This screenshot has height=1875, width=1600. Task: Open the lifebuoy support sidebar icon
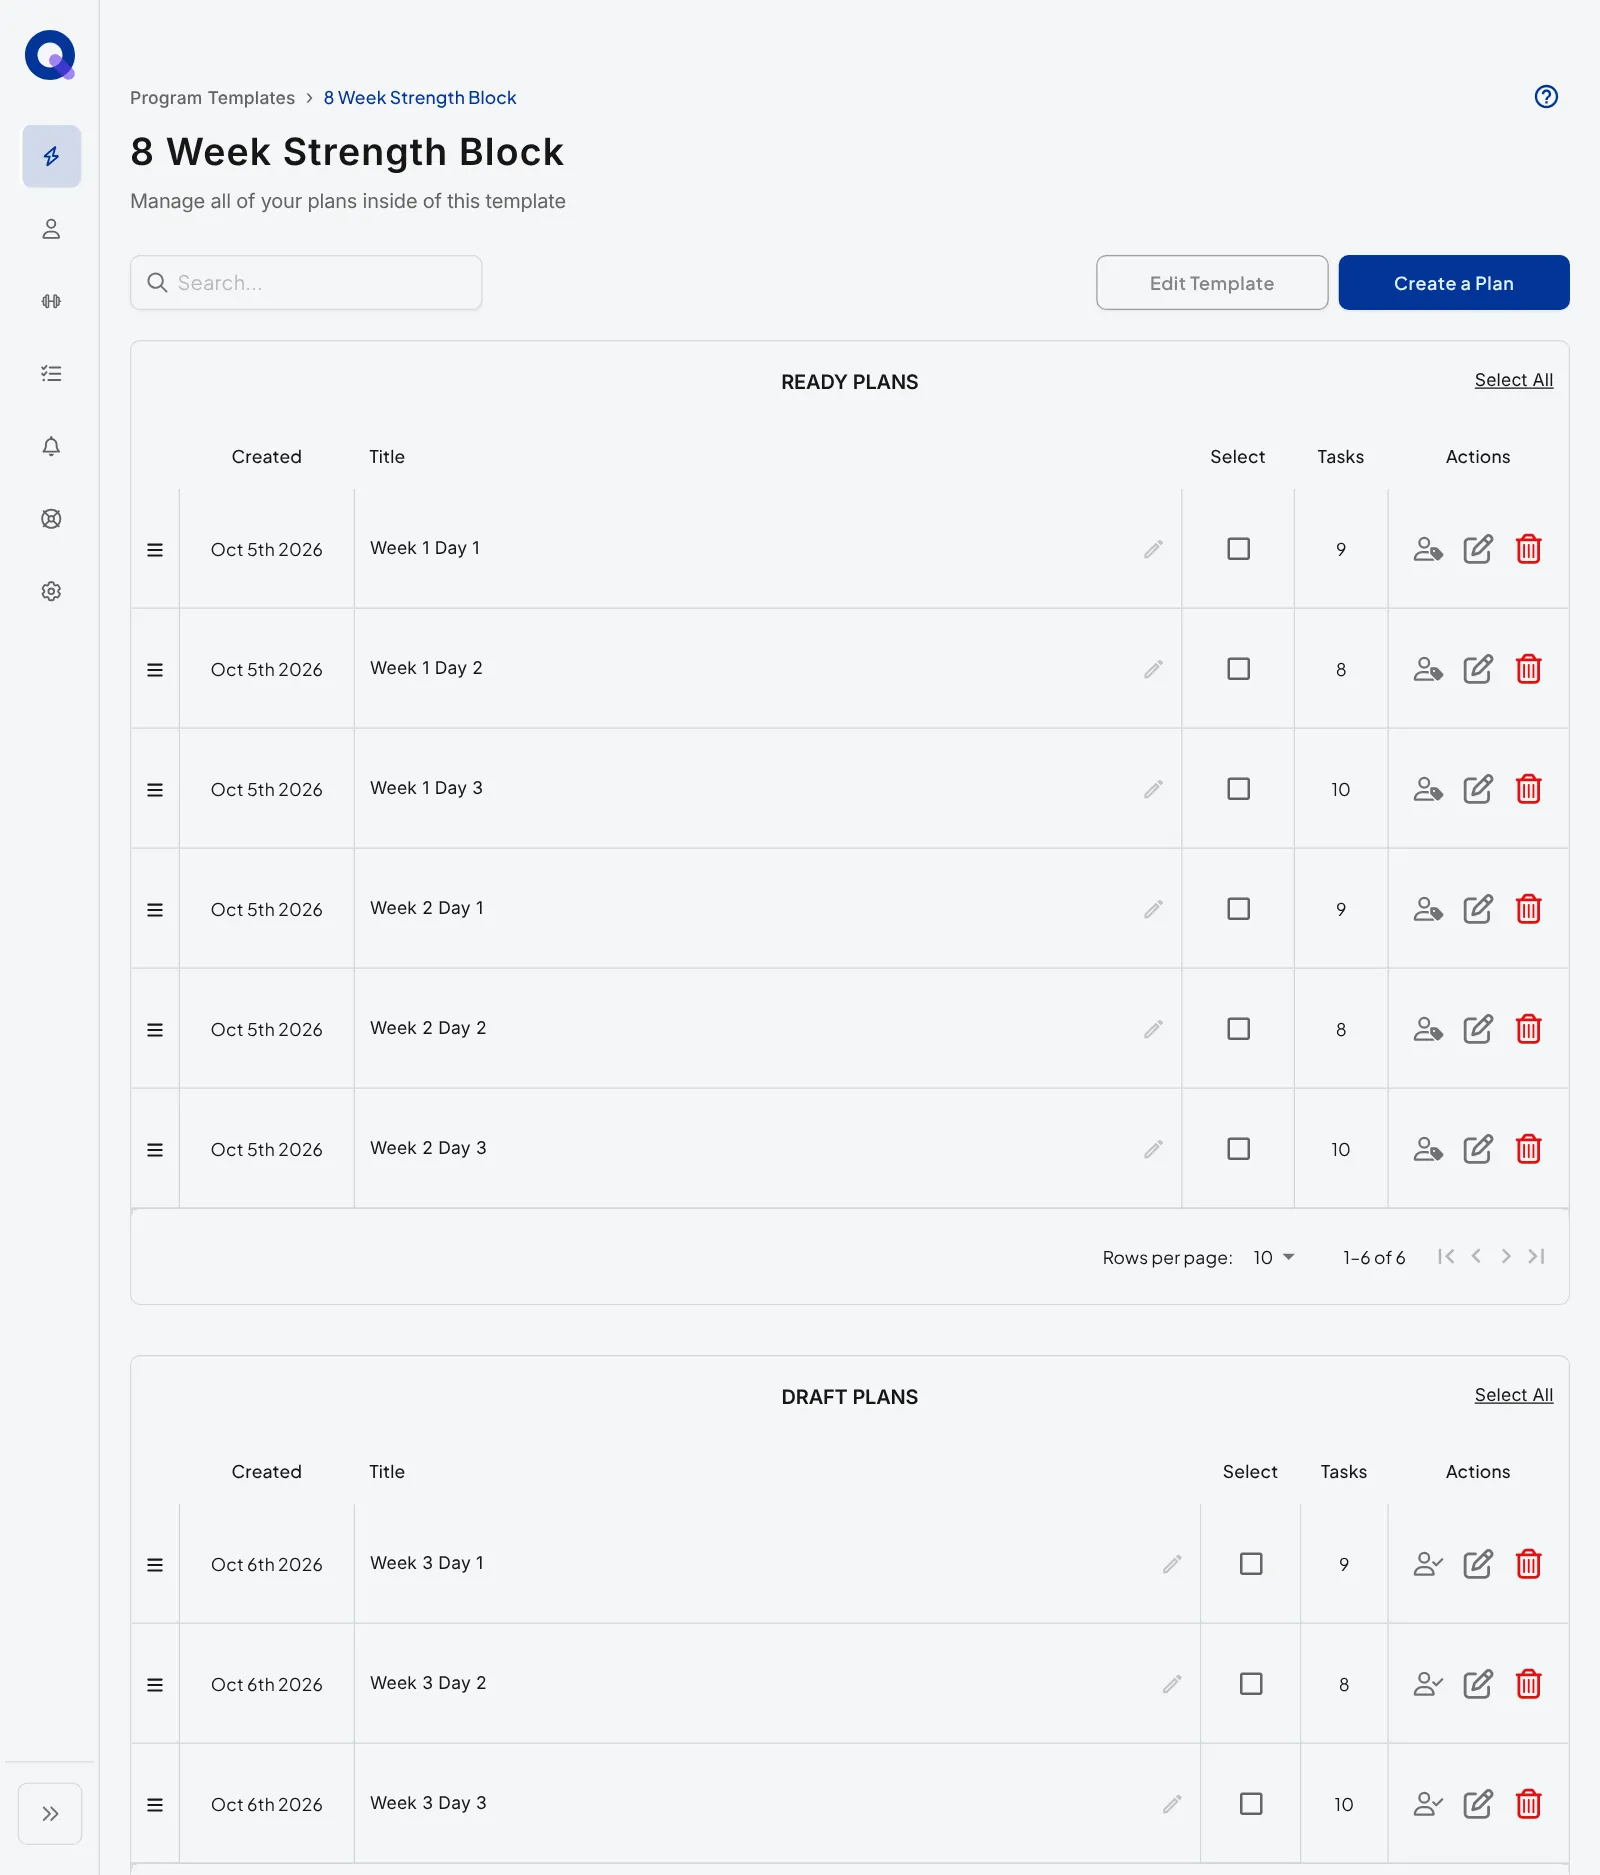51,519
